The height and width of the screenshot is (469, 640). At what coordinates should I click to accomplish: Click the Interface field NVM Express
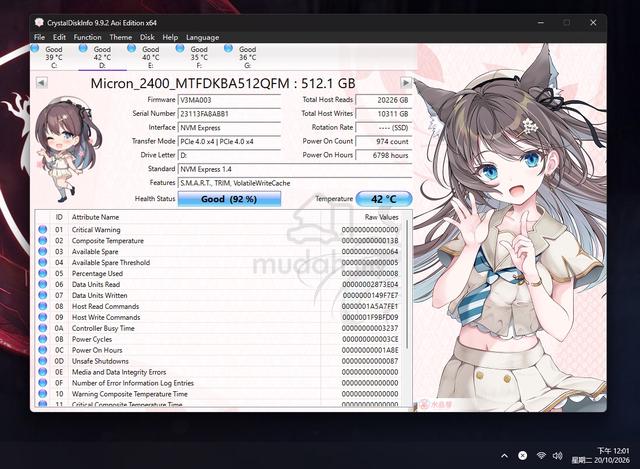[x=229, y=128]
